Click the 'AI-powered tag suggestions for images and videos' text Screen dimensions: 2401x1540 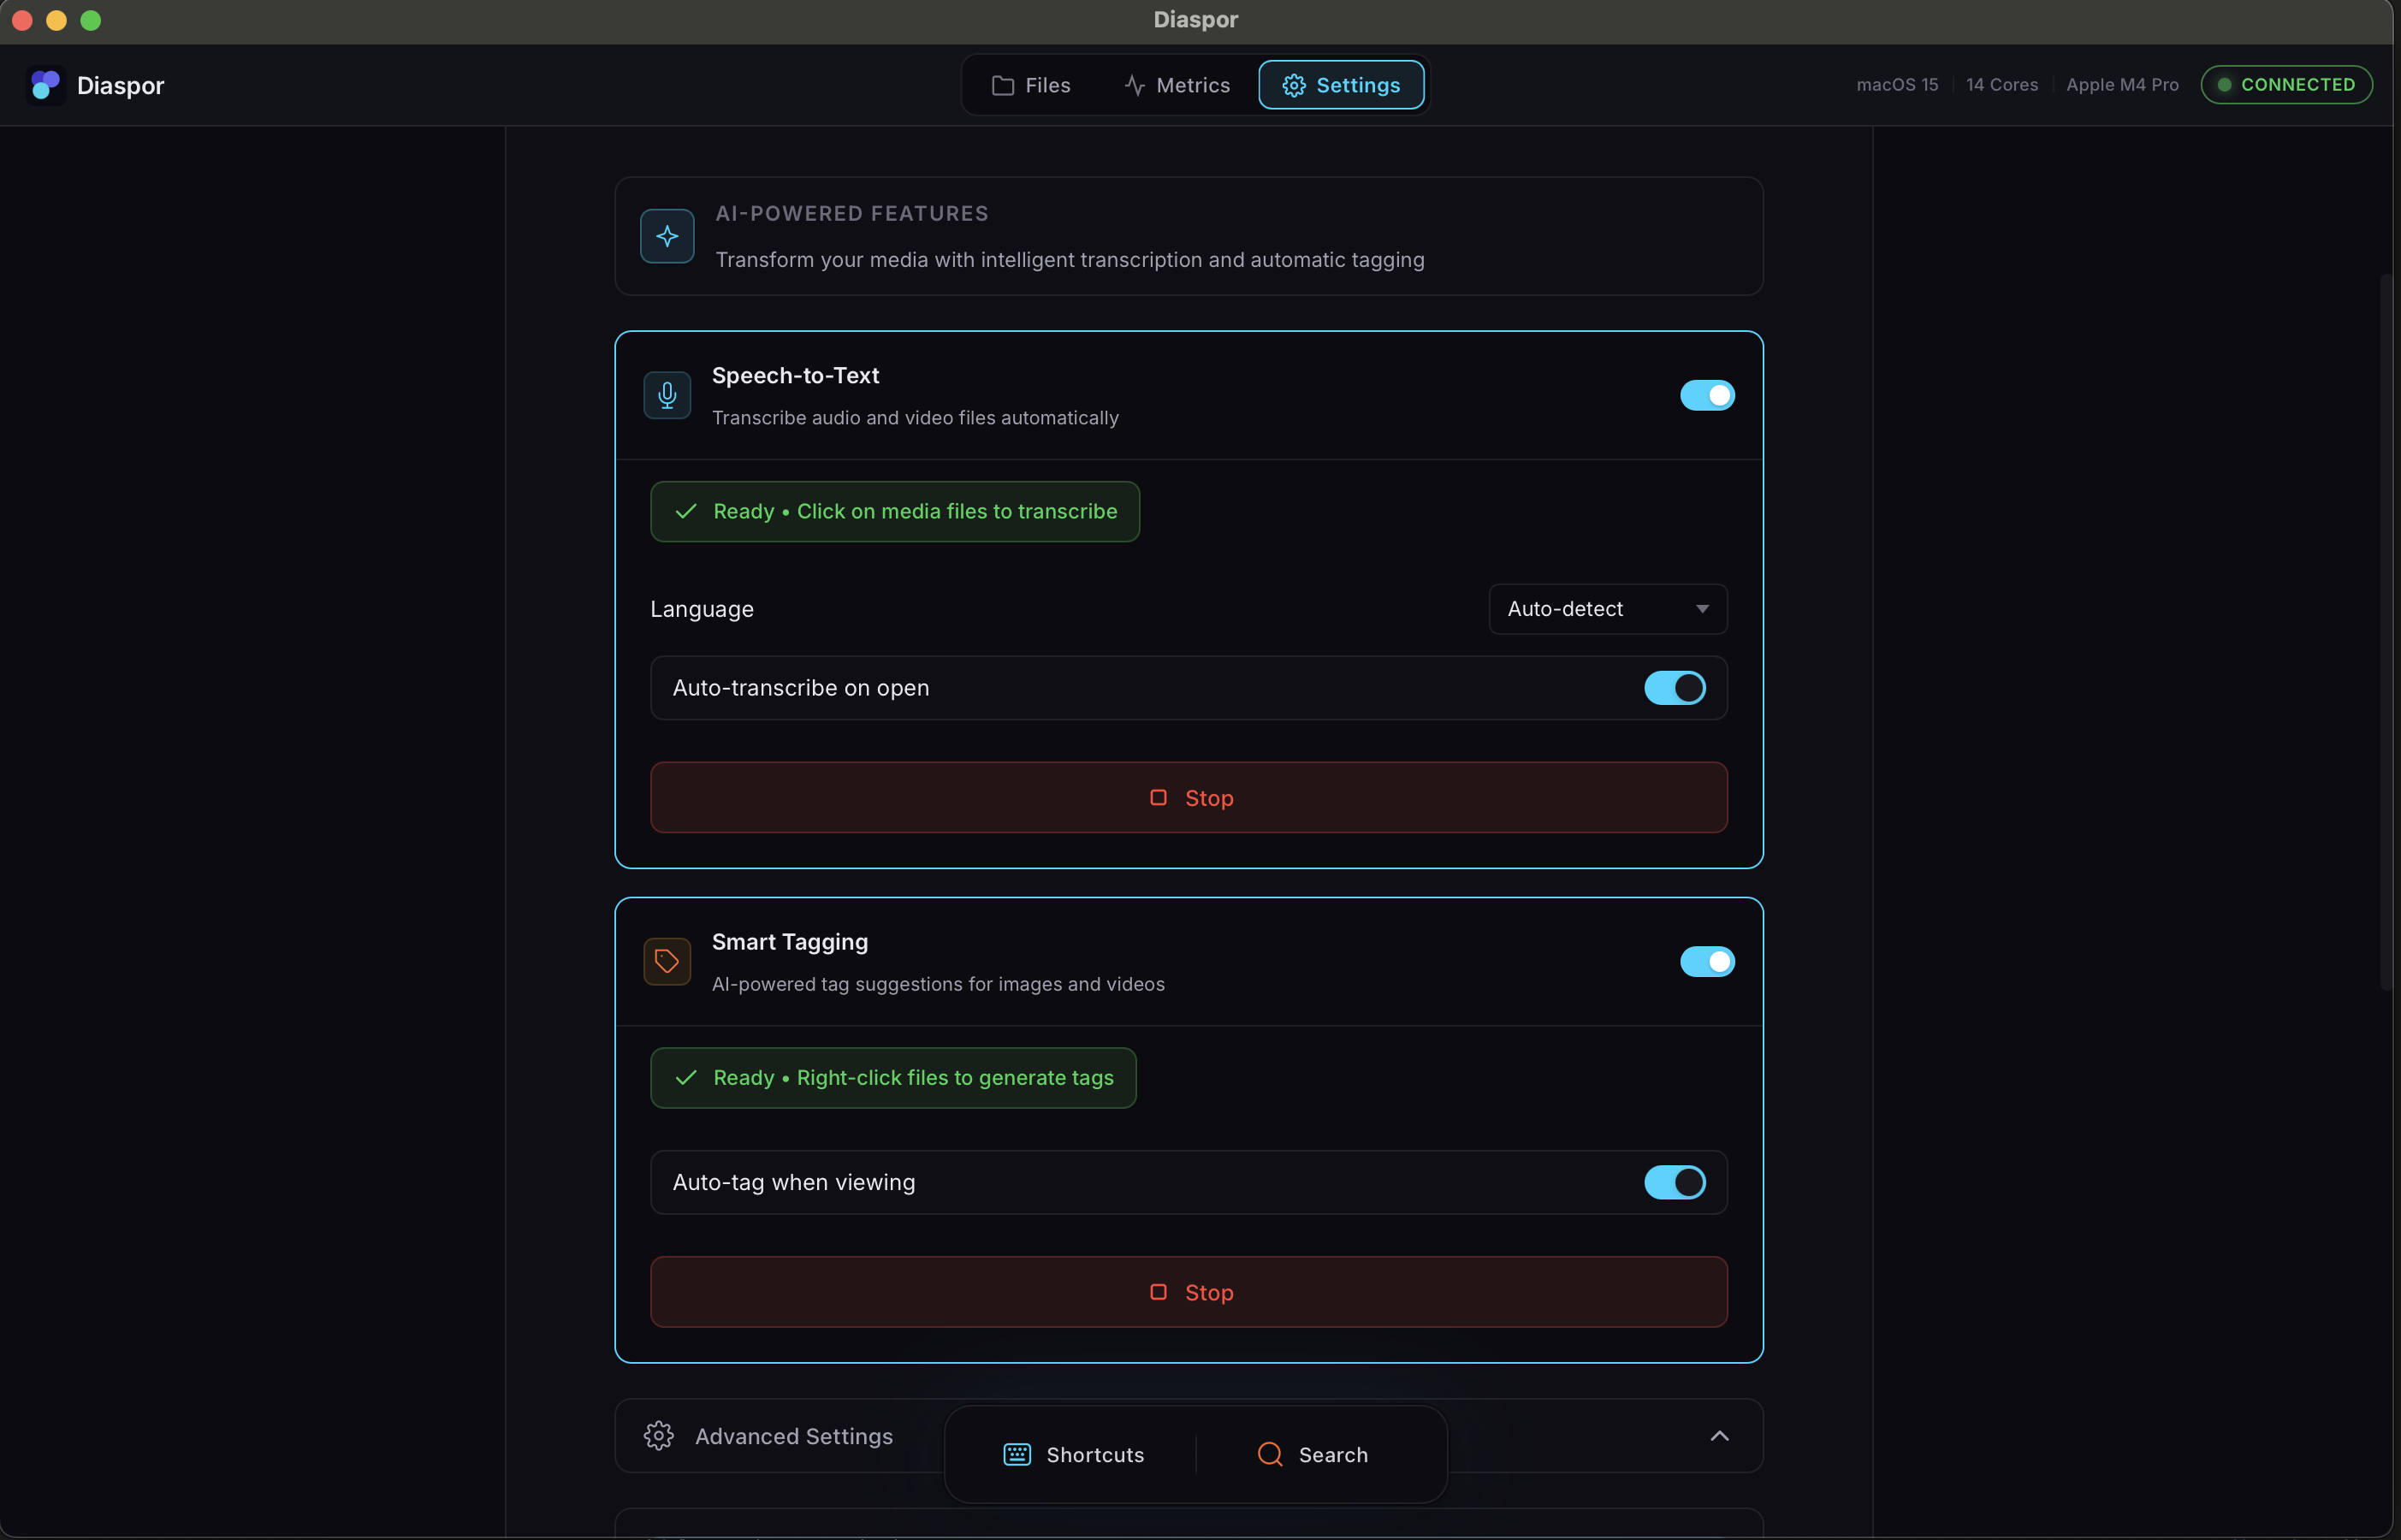pyautogui.click(x=938, y=984)
